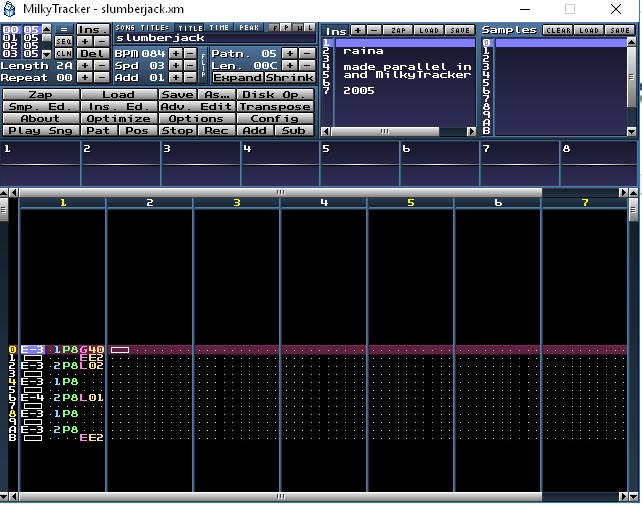Click the SEQ order list button

[x=63, y=41]
